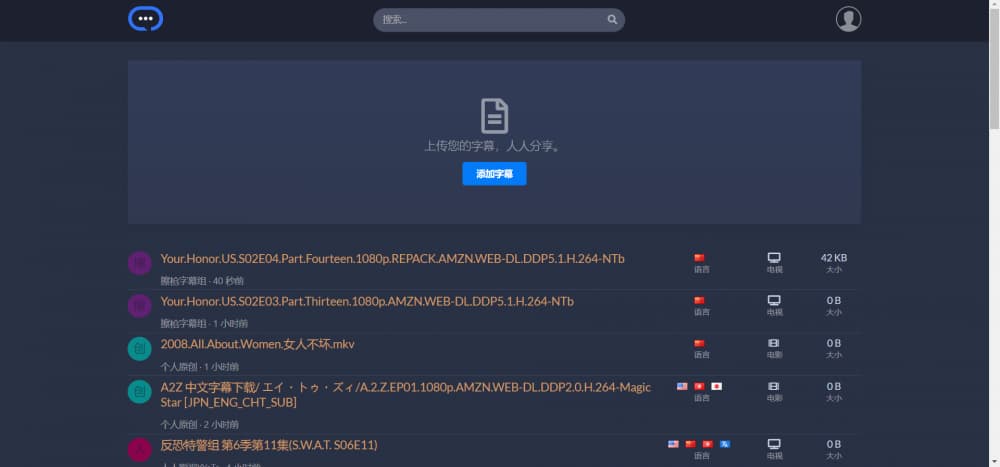Click the Hong Kong flag on A2Z row
Screen dimensions: 1000x467
(x=700, y=386)
